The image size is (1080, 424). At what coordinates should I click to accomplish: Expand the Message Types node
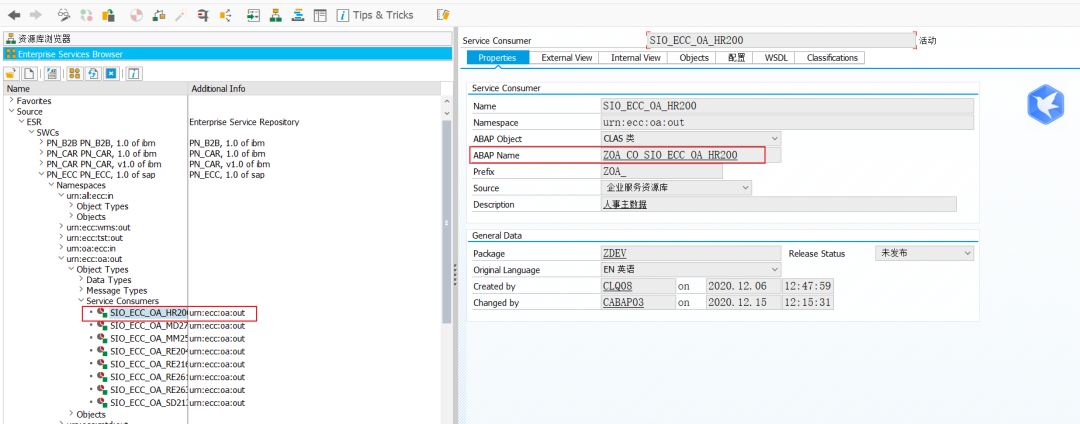pos(81,290)
